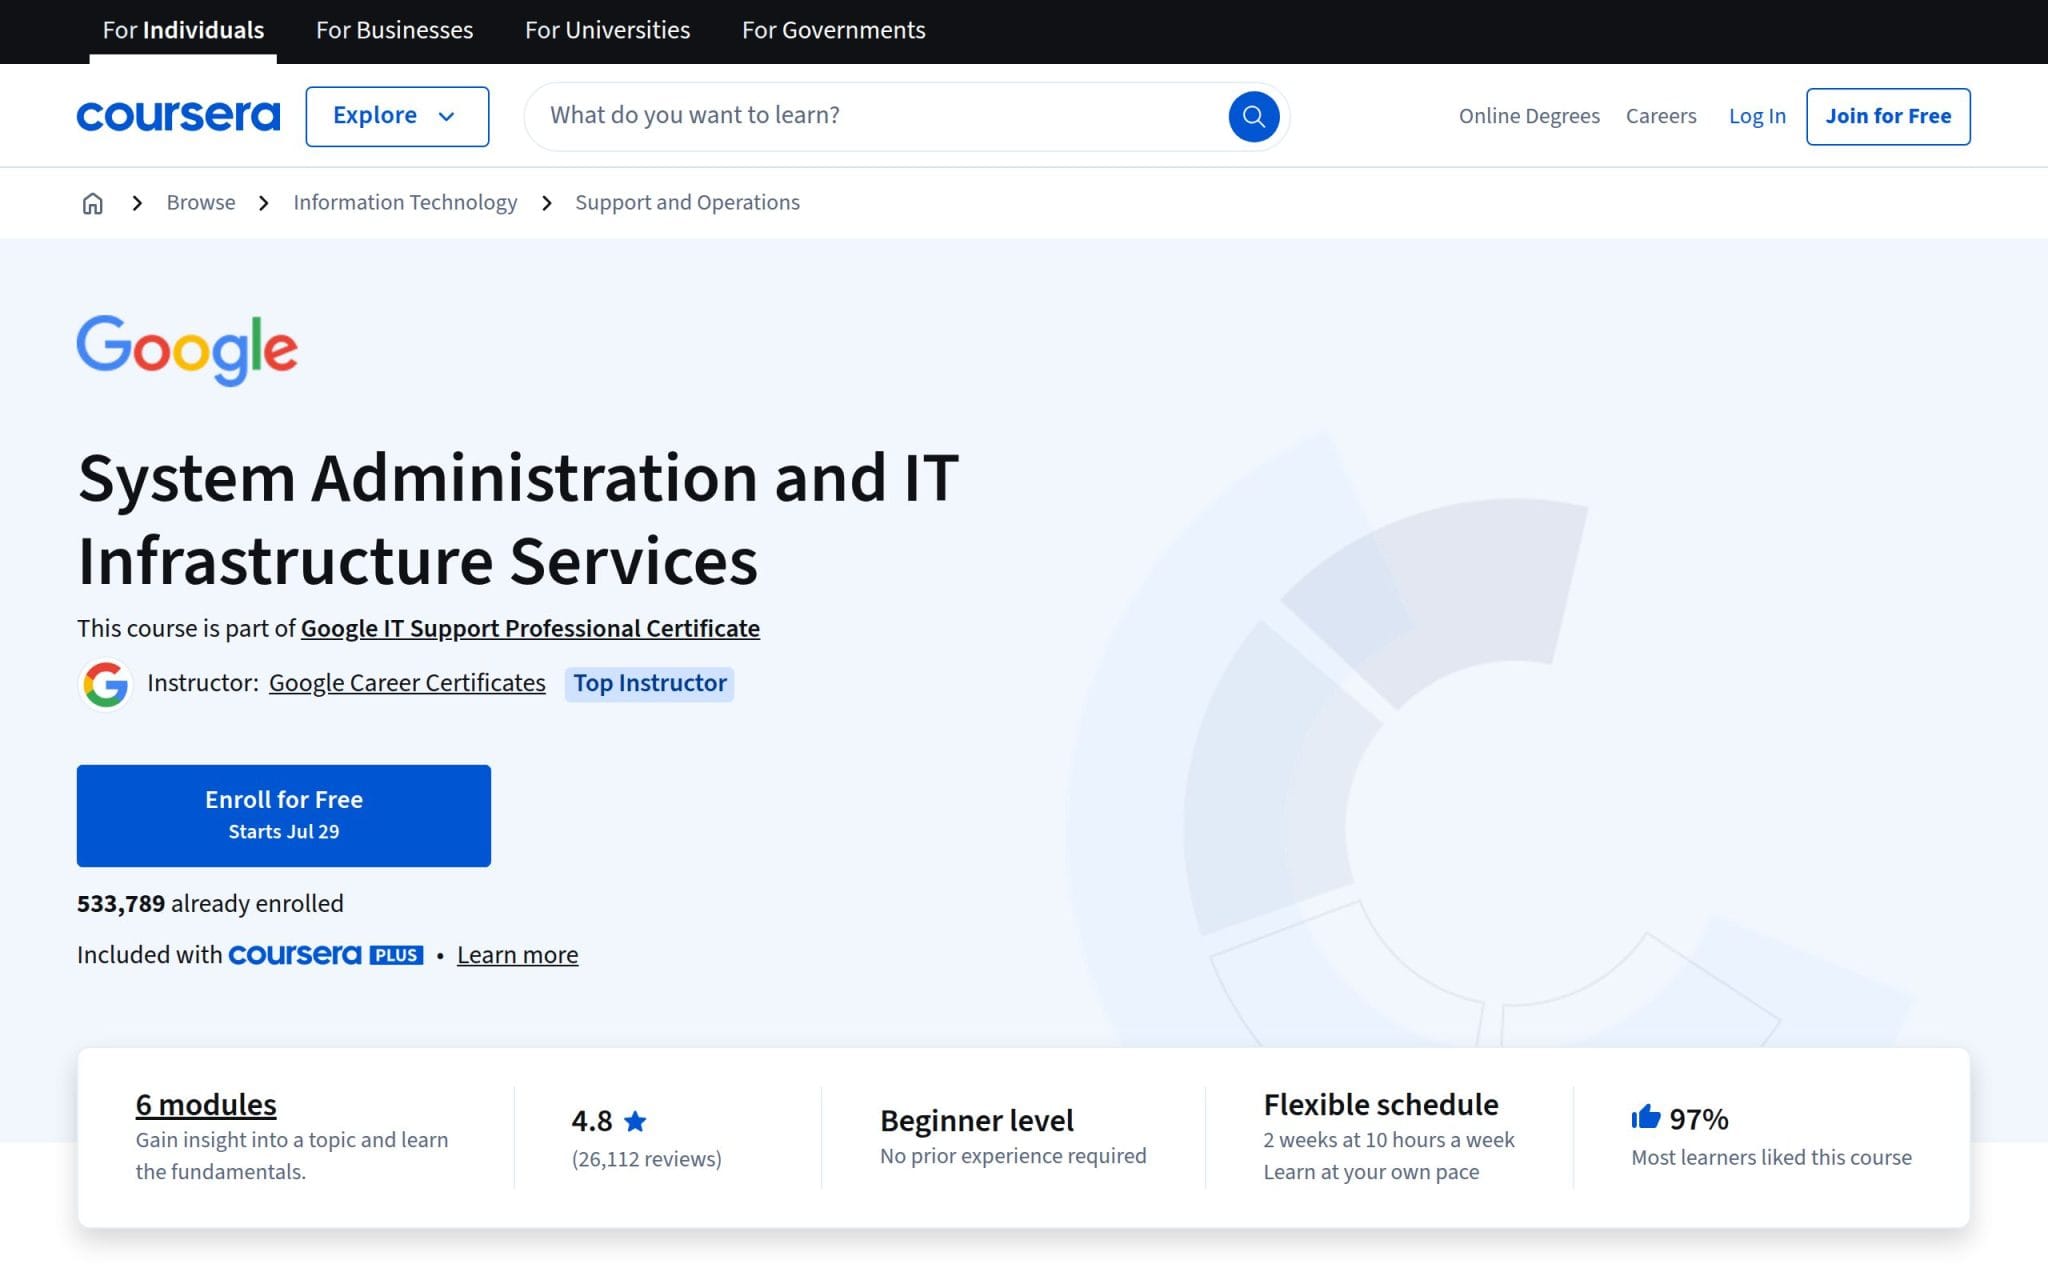Click Enroll for Free button
Screen dimensions: 2048x1280
(284, 815)
